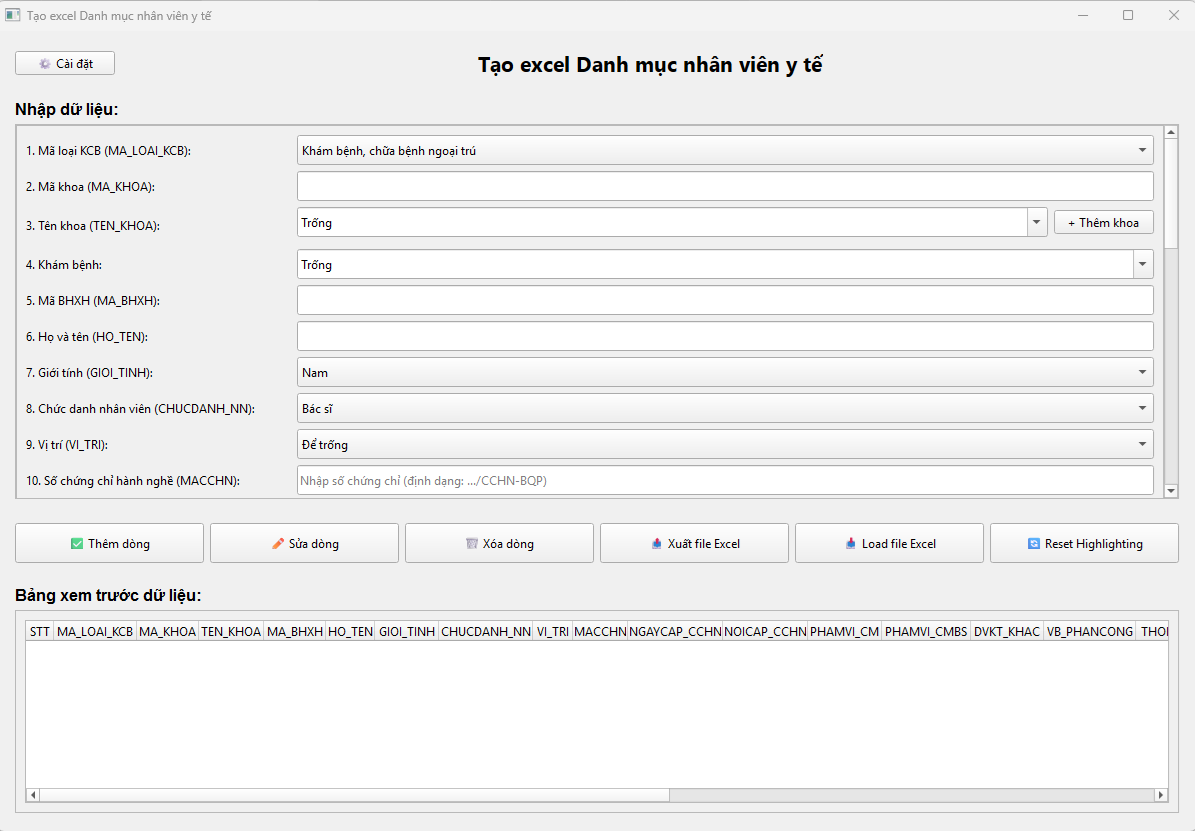Expand the Tên khoa combo box arrow
Image resolution: width=1197 pixels, height=833 pixels.
(x=1037, y=223)
